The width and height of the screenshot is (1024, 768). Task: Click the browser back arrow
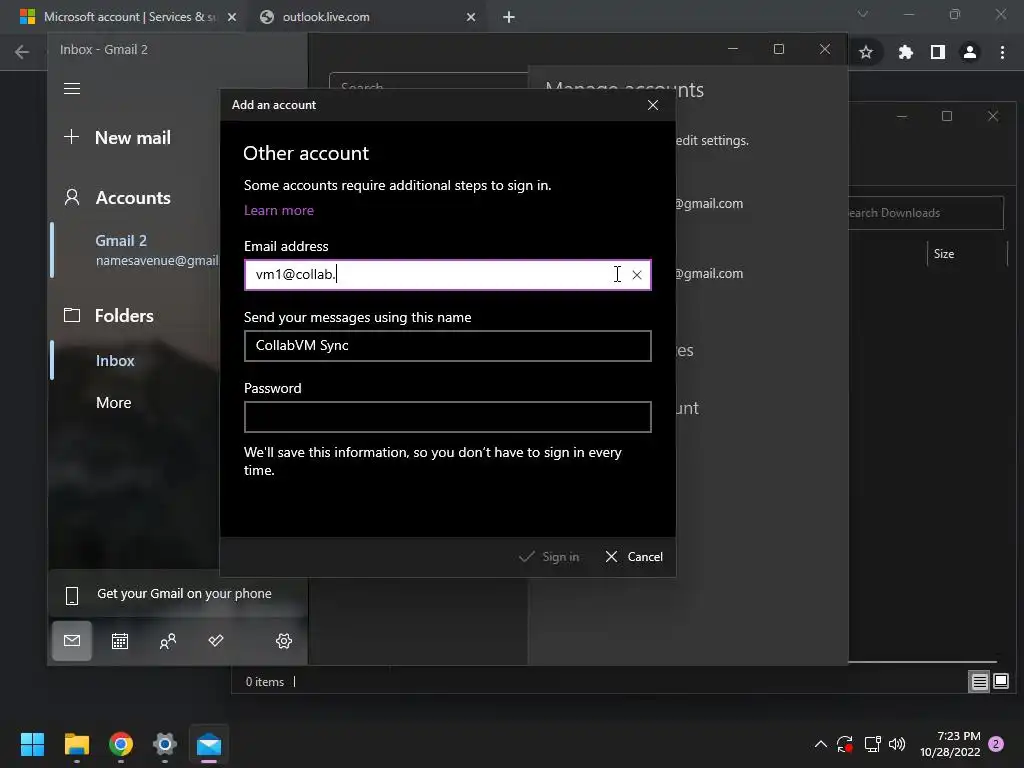[22, 52]
